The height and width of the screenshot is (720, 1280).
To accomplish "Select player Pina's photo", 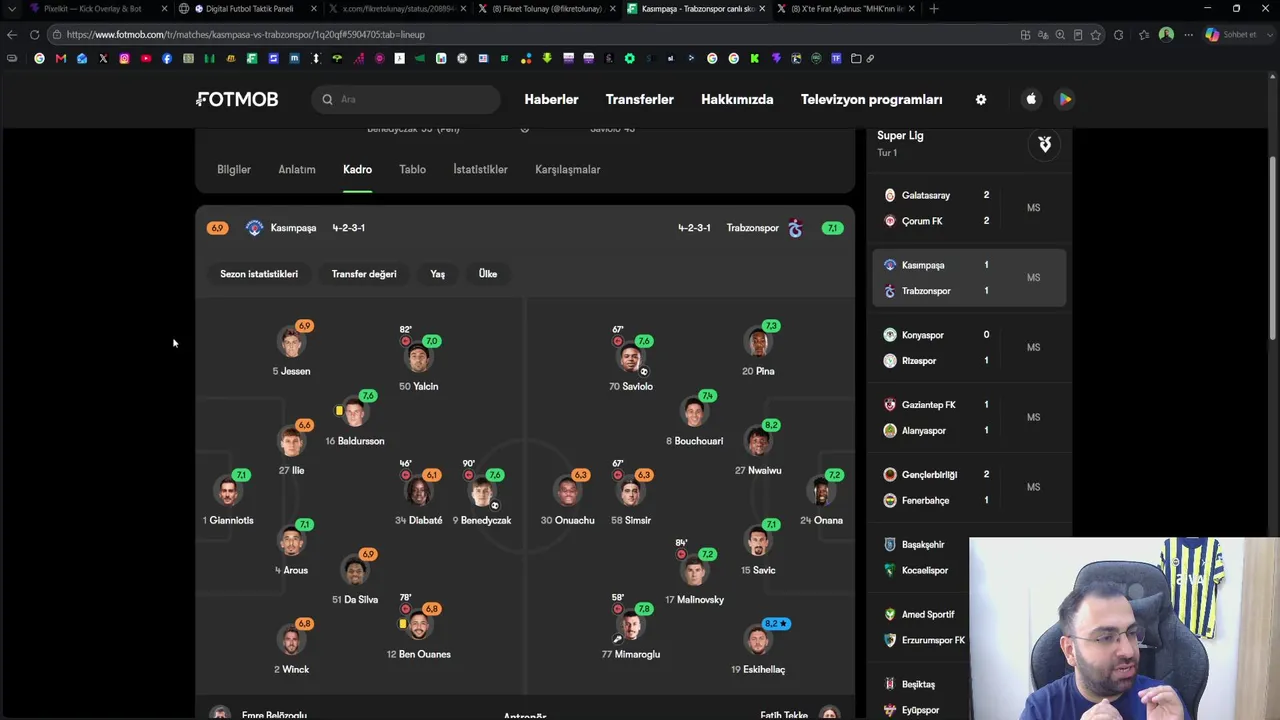I will point(758,343).
